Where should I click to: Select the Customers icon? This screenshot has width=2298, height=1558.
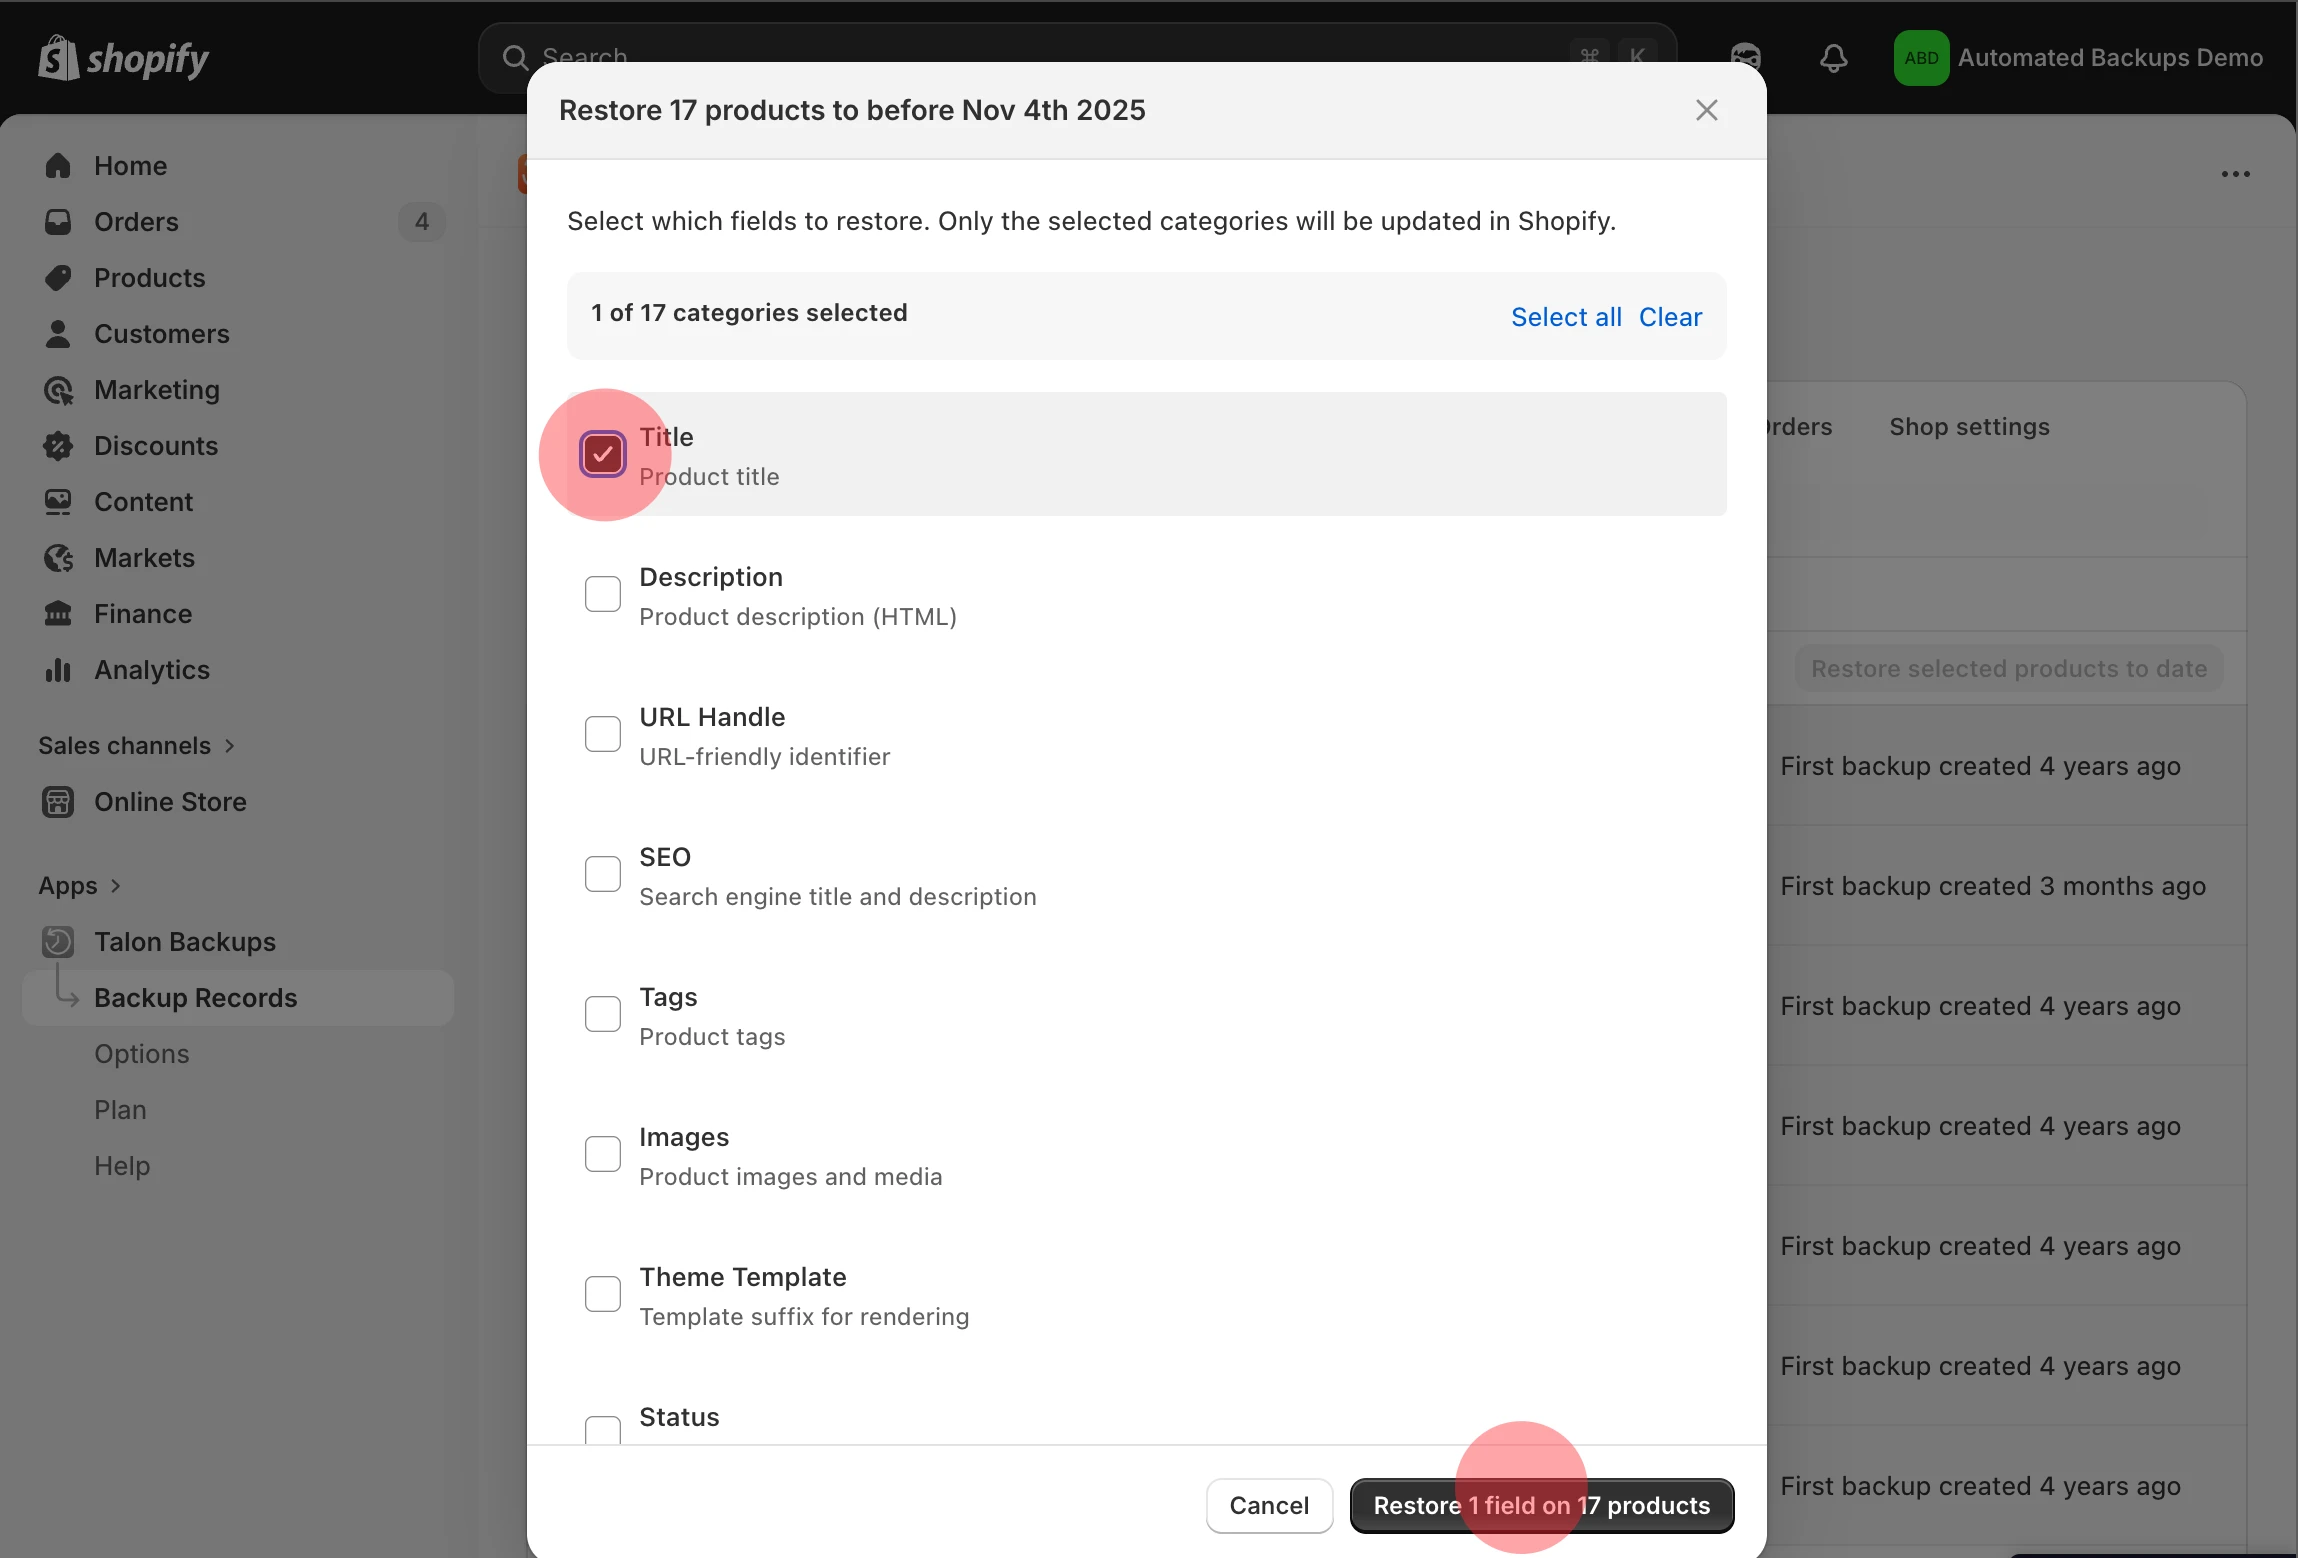pyautogui.click(x=58, y=334)
